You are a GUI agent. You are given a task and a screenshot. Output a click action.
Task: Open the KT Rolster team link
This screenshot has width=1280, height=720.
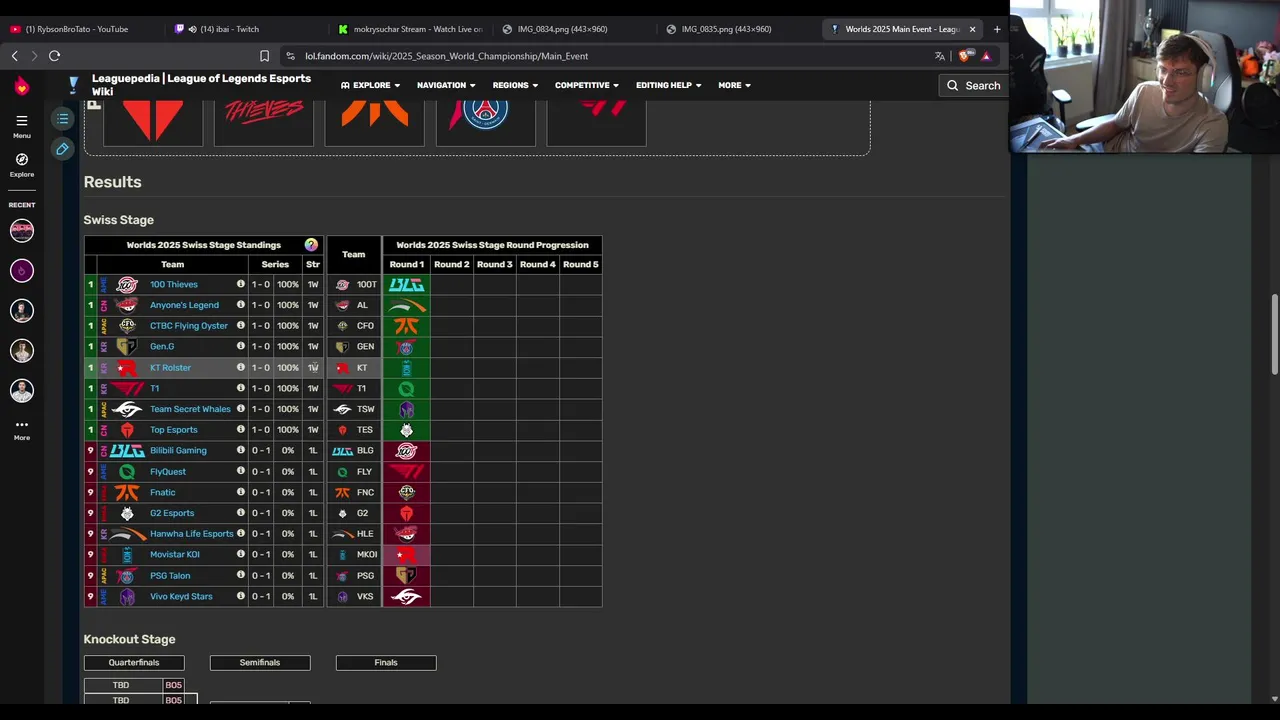(x=170, y=368)
